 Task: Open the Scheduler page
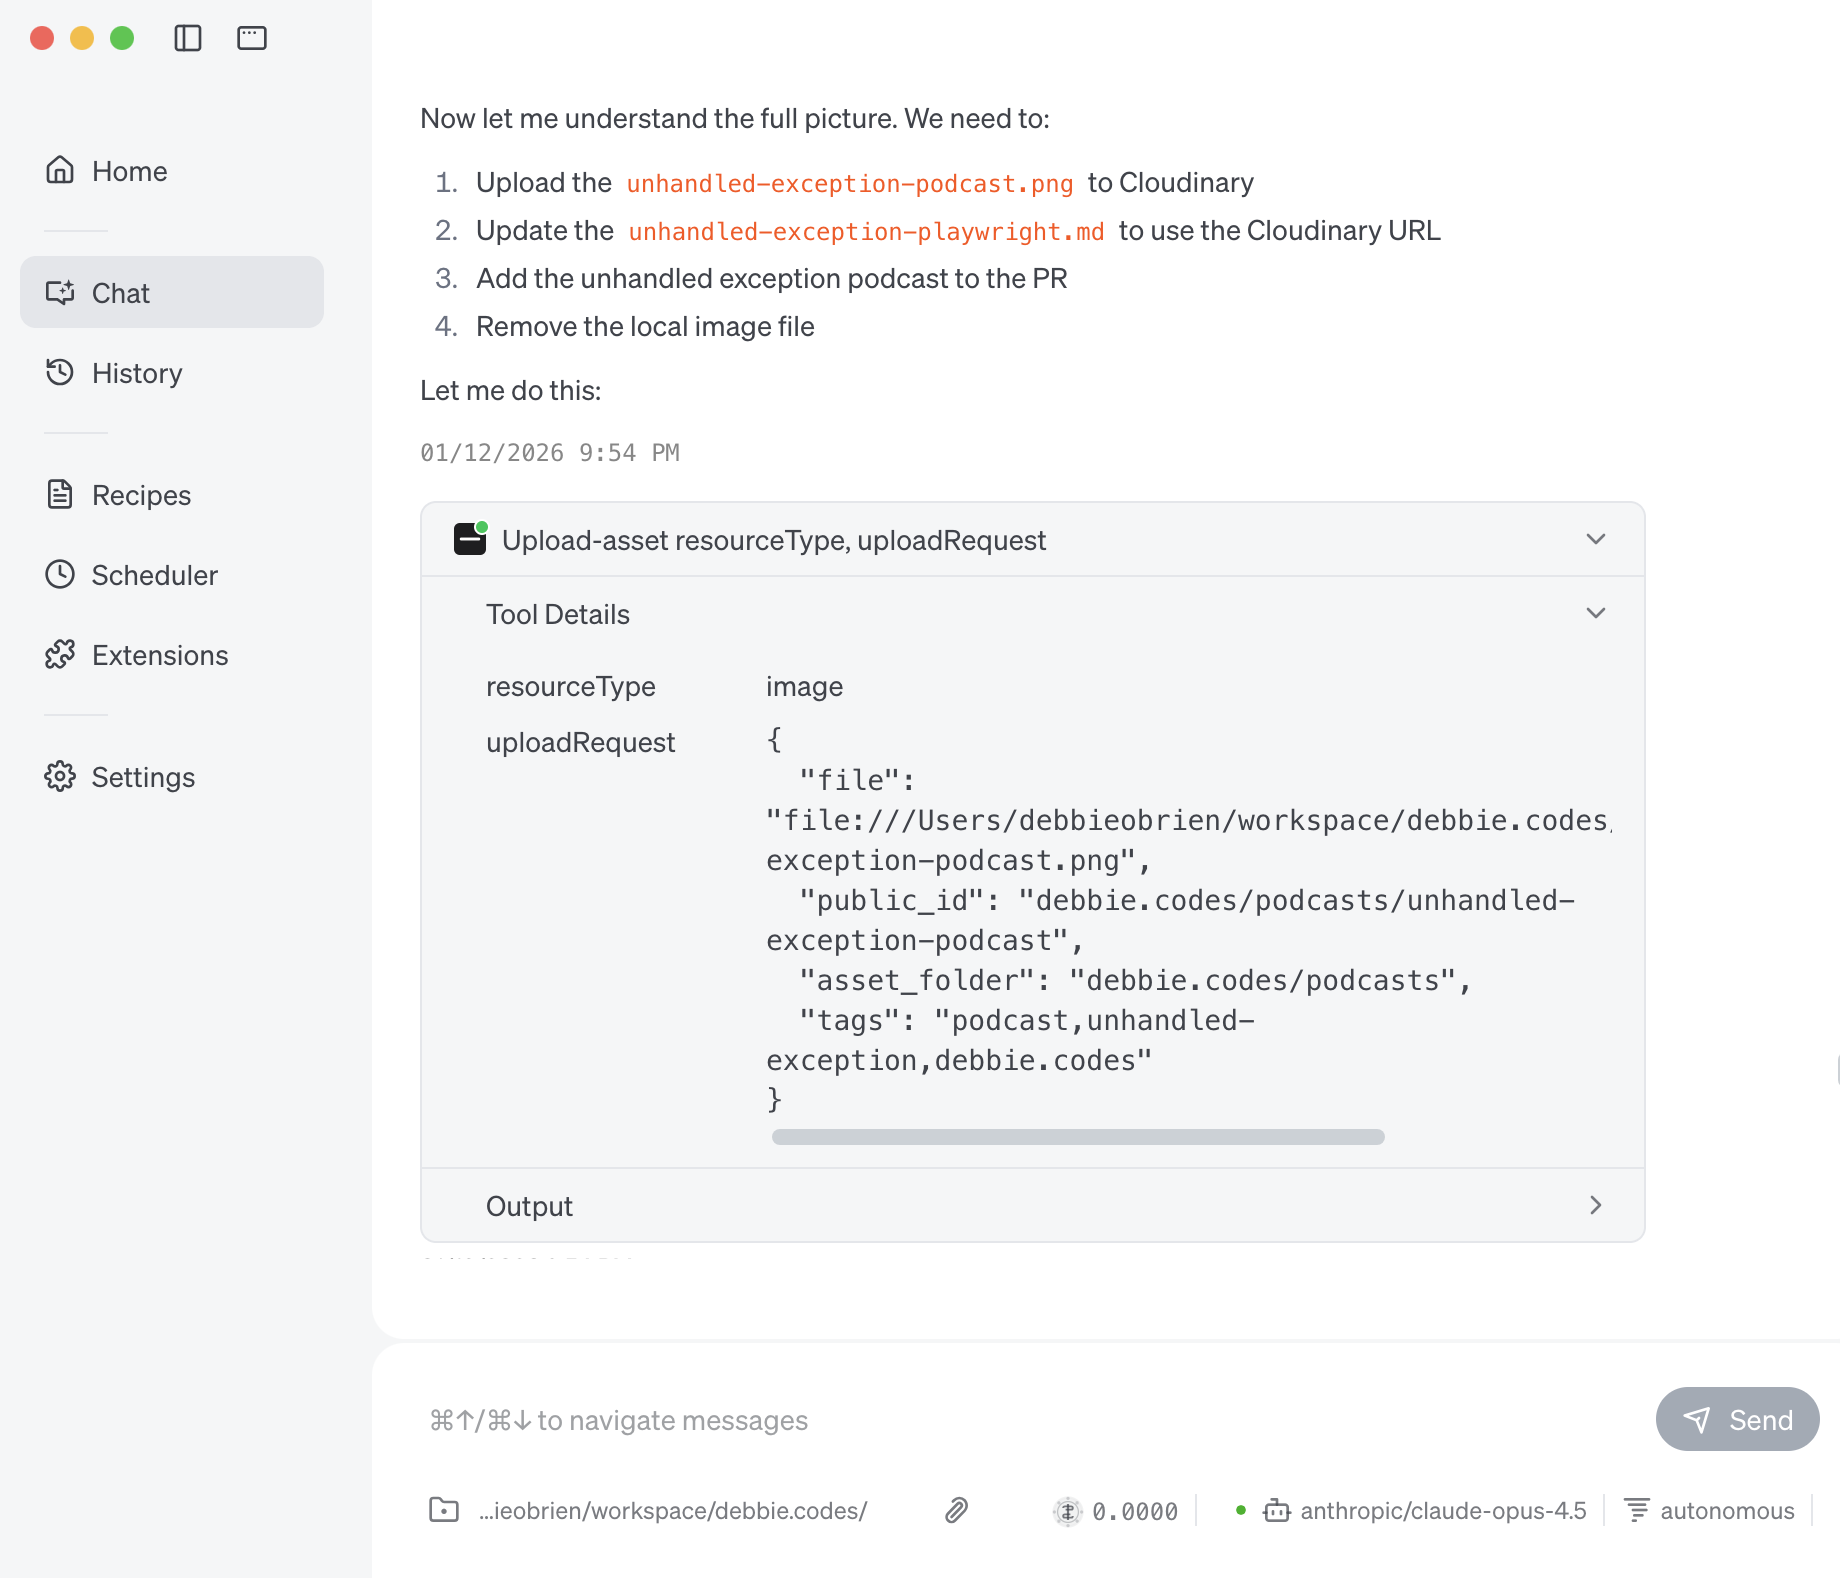pos(154,575)
